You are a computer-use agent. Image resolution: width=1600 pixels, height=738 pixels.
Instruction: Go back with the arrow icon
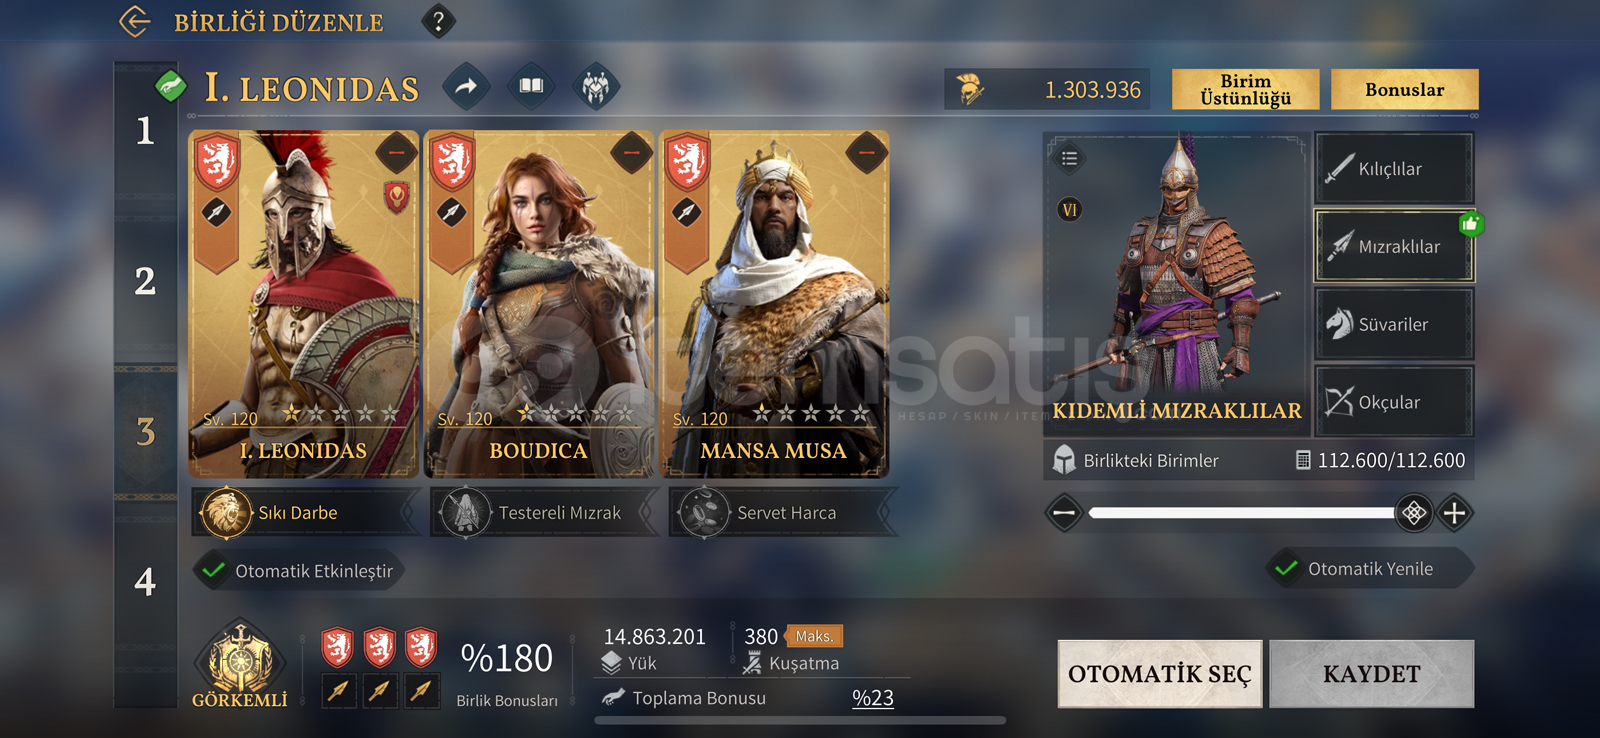tap(134, 21)
